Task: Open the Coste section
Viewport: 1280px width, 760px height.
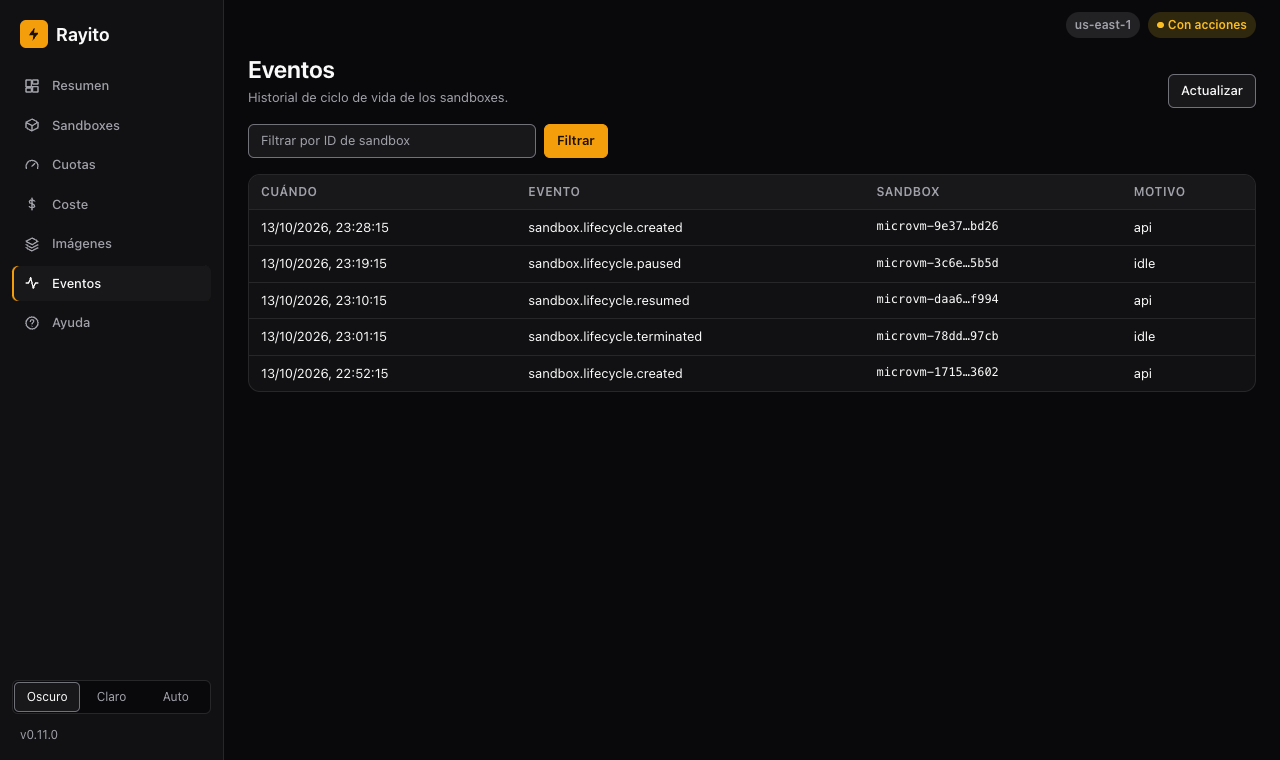Action: [x=112, y=205]
